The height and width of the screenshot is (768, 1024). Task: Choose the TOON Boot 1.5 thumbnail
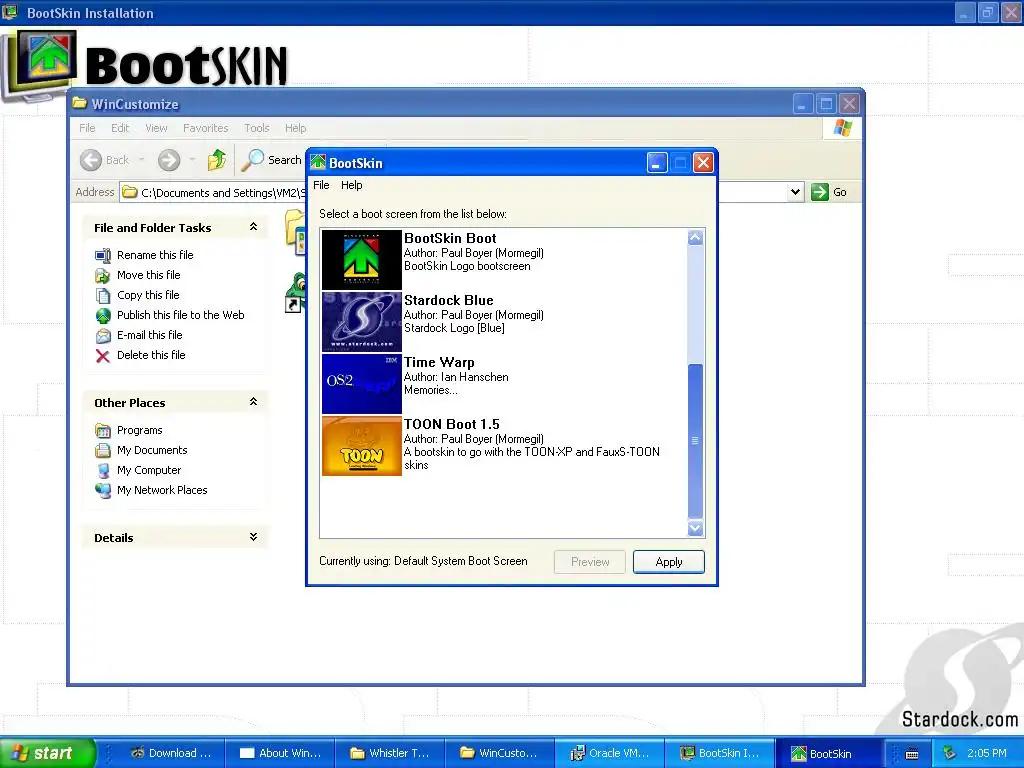[362, 445]
